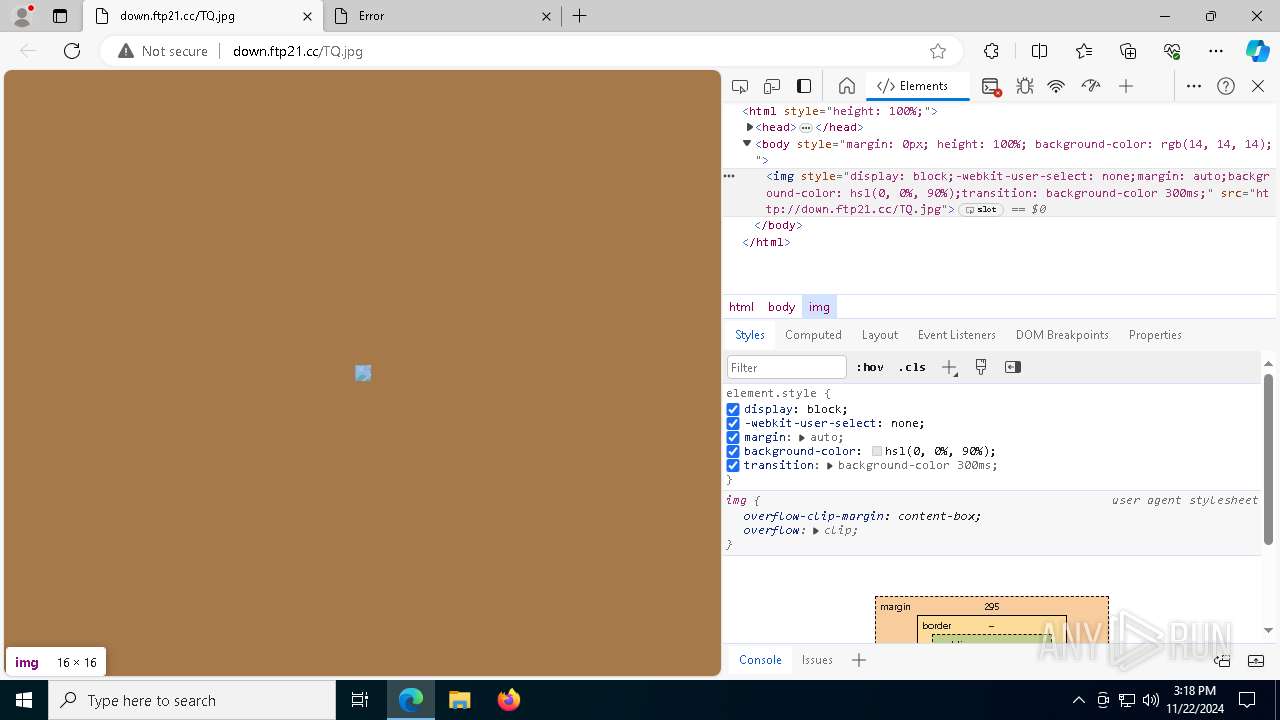1280x720 pixels.
Task: Click the Styles Filter input field
Action: coord(787,367)
